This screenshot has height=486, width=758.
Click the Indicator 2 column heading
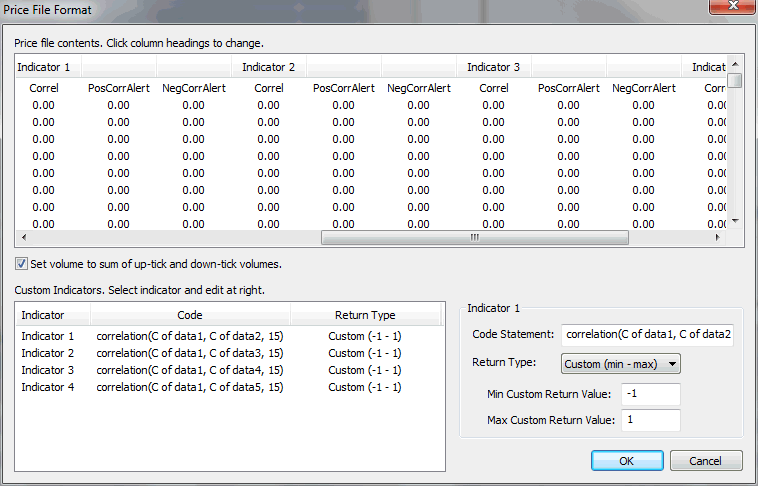[269, 67]
